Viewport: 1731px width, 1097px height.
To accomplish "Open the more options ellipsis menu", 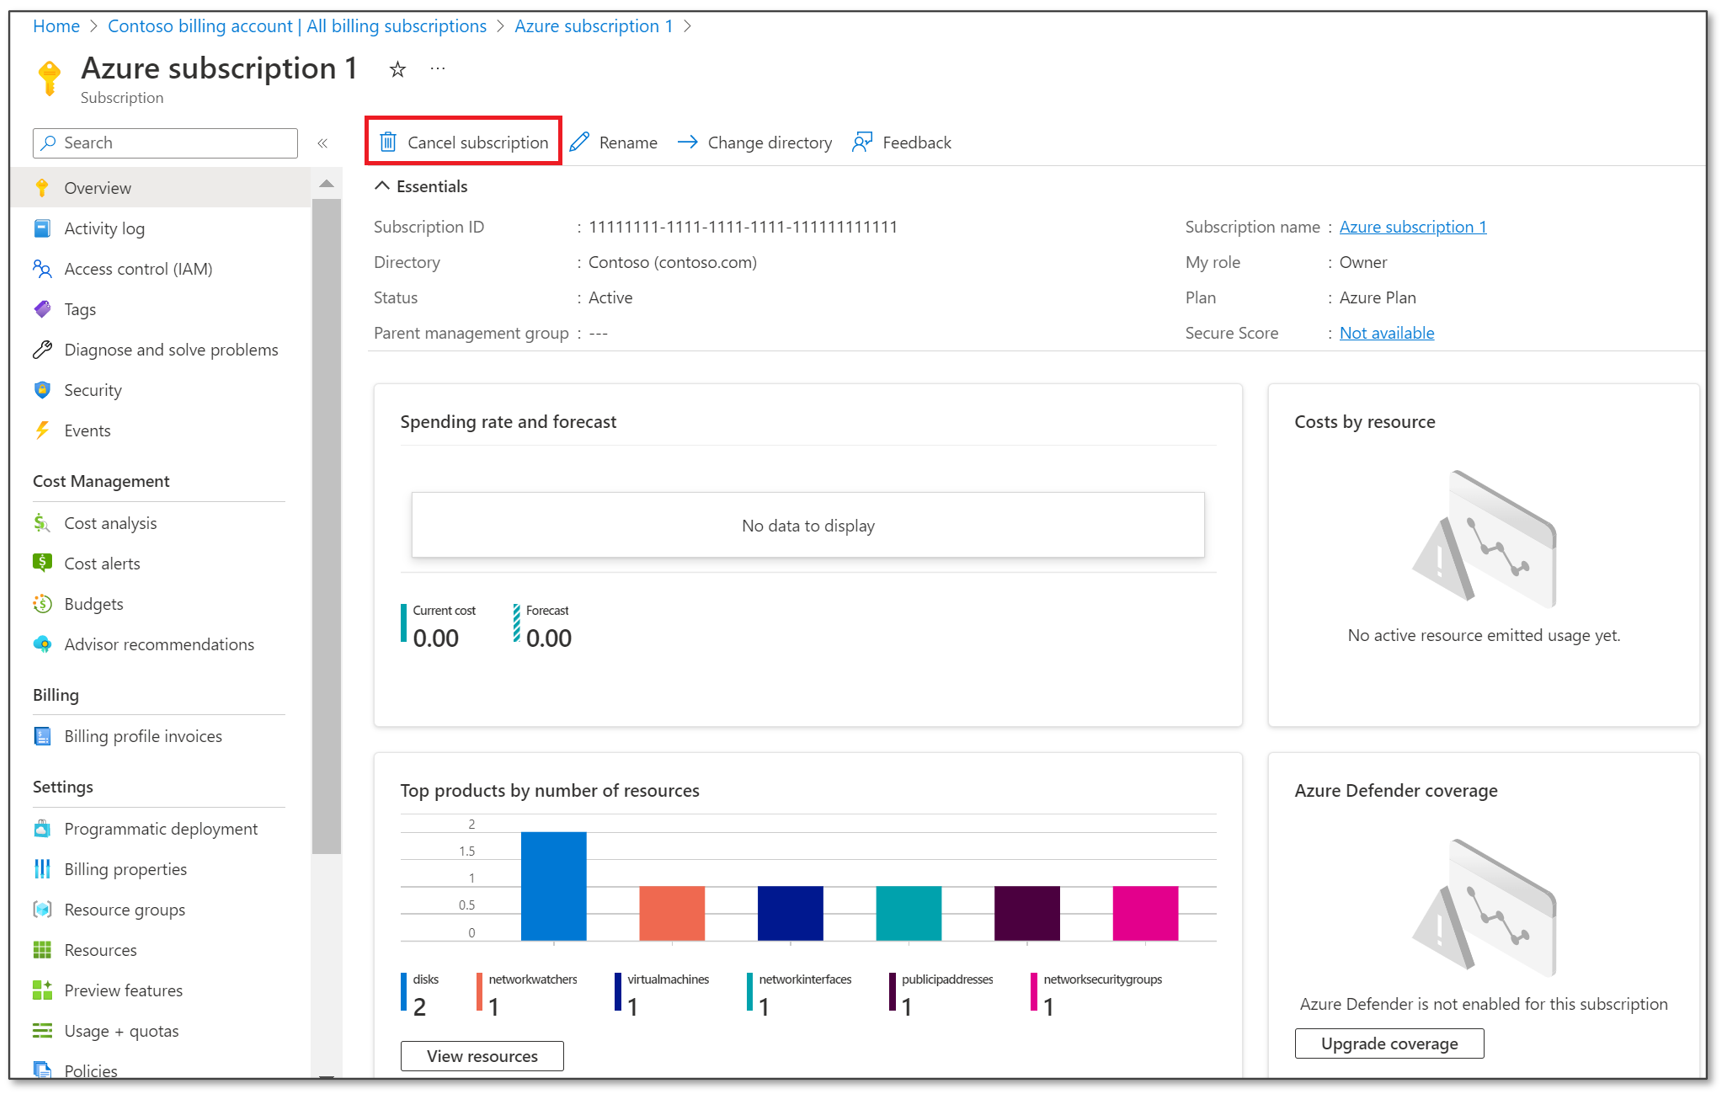I will click(x=438, y=69).
